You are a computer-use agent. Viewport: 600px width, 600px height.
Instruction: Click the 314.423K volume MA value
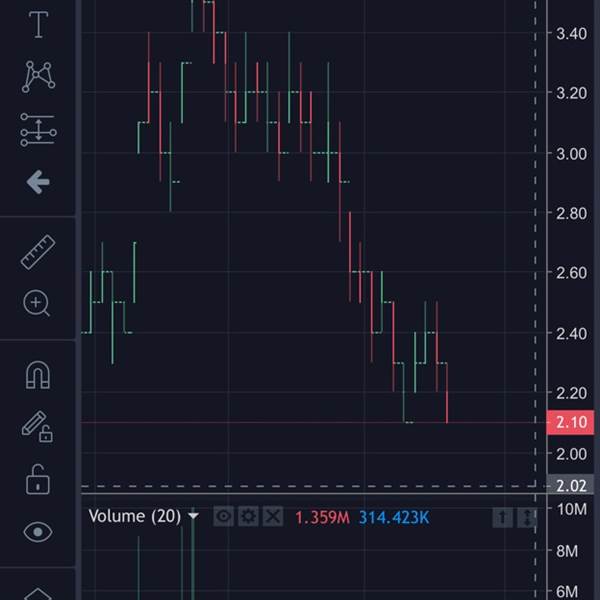394,518
